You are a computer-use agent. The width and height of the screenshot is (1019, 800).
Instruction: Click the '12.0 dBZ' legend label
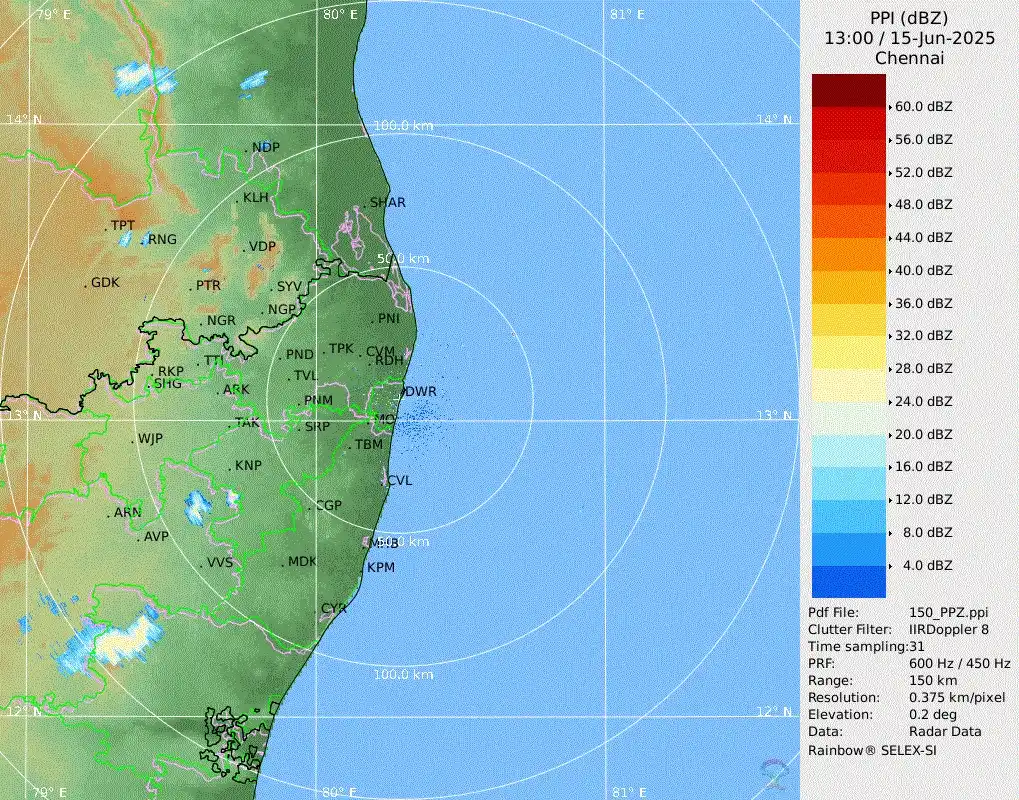click(923, 500)
